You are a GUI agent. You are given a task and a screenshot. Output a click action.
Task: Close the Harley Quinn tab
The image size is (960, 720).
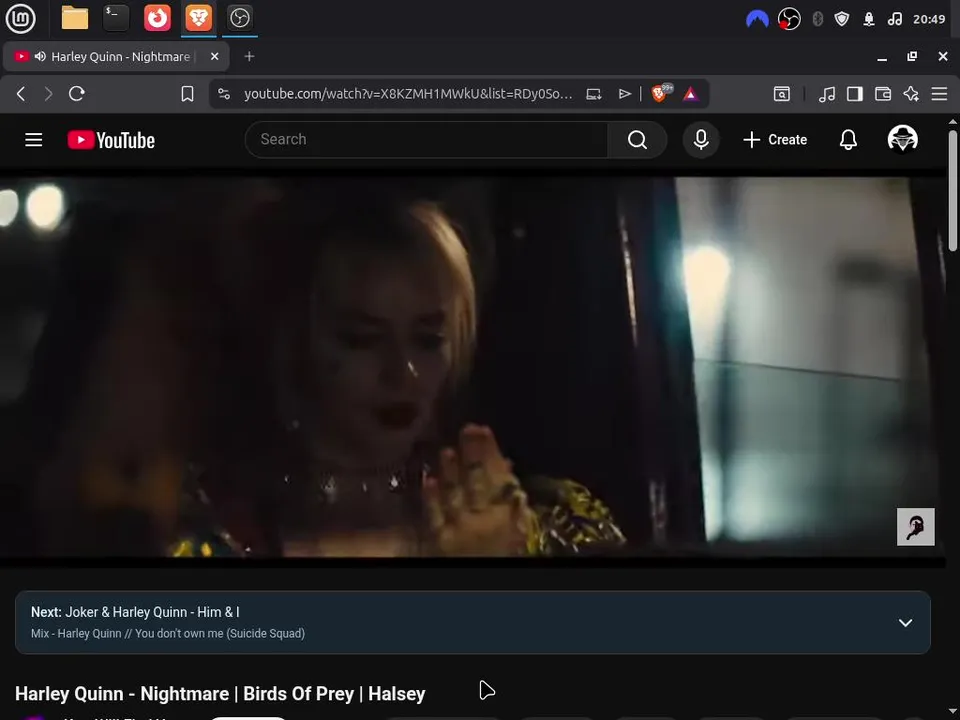coord(214,56)
